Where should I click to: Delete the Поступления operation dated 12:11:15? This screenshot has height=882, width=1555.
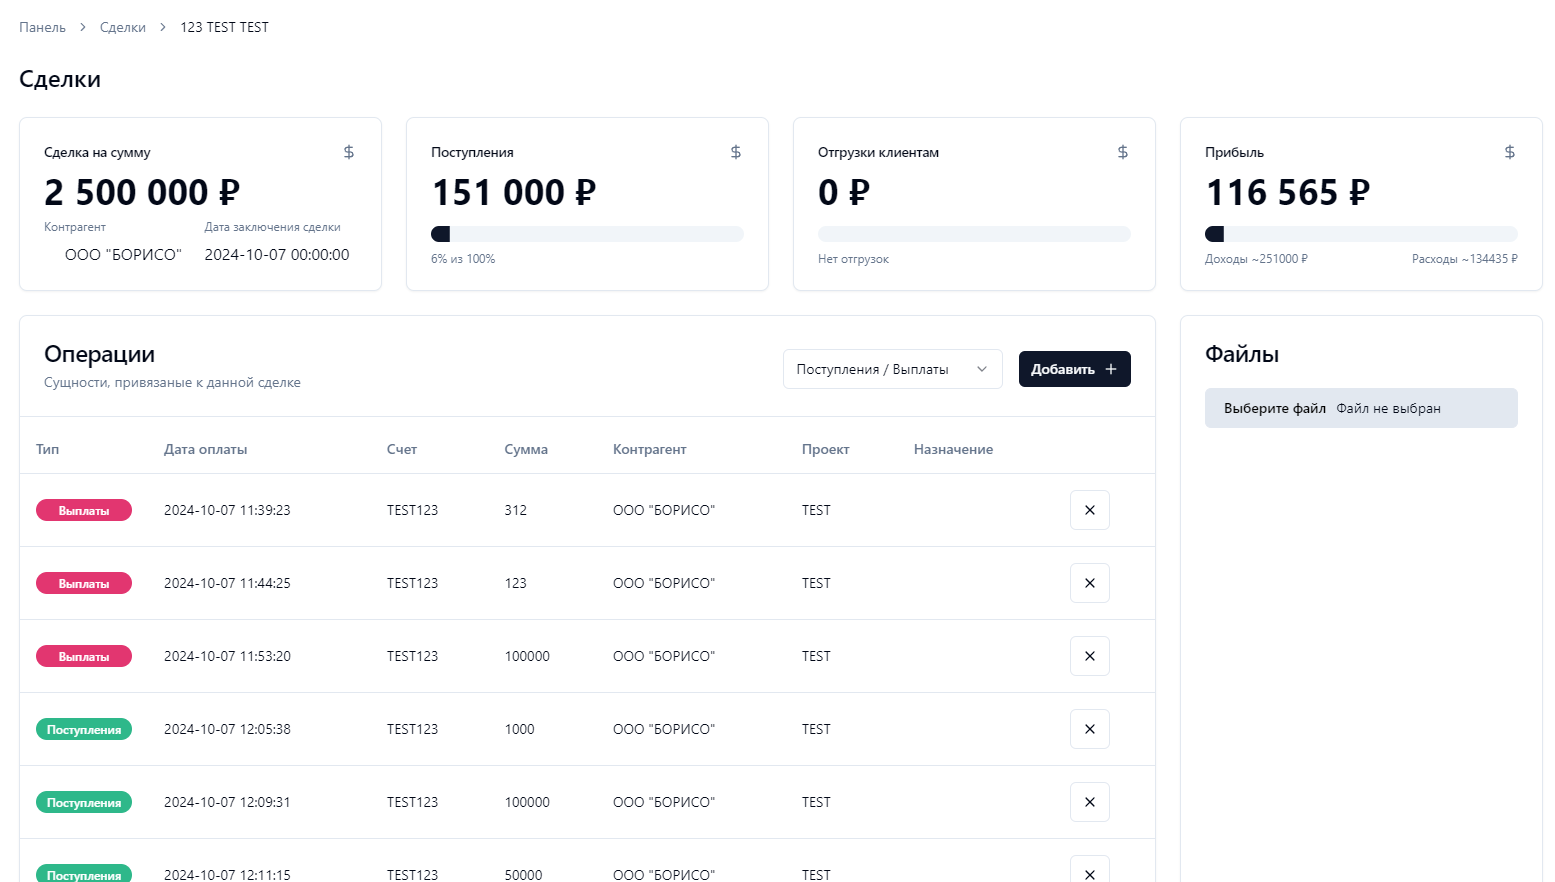(1090, 870)
